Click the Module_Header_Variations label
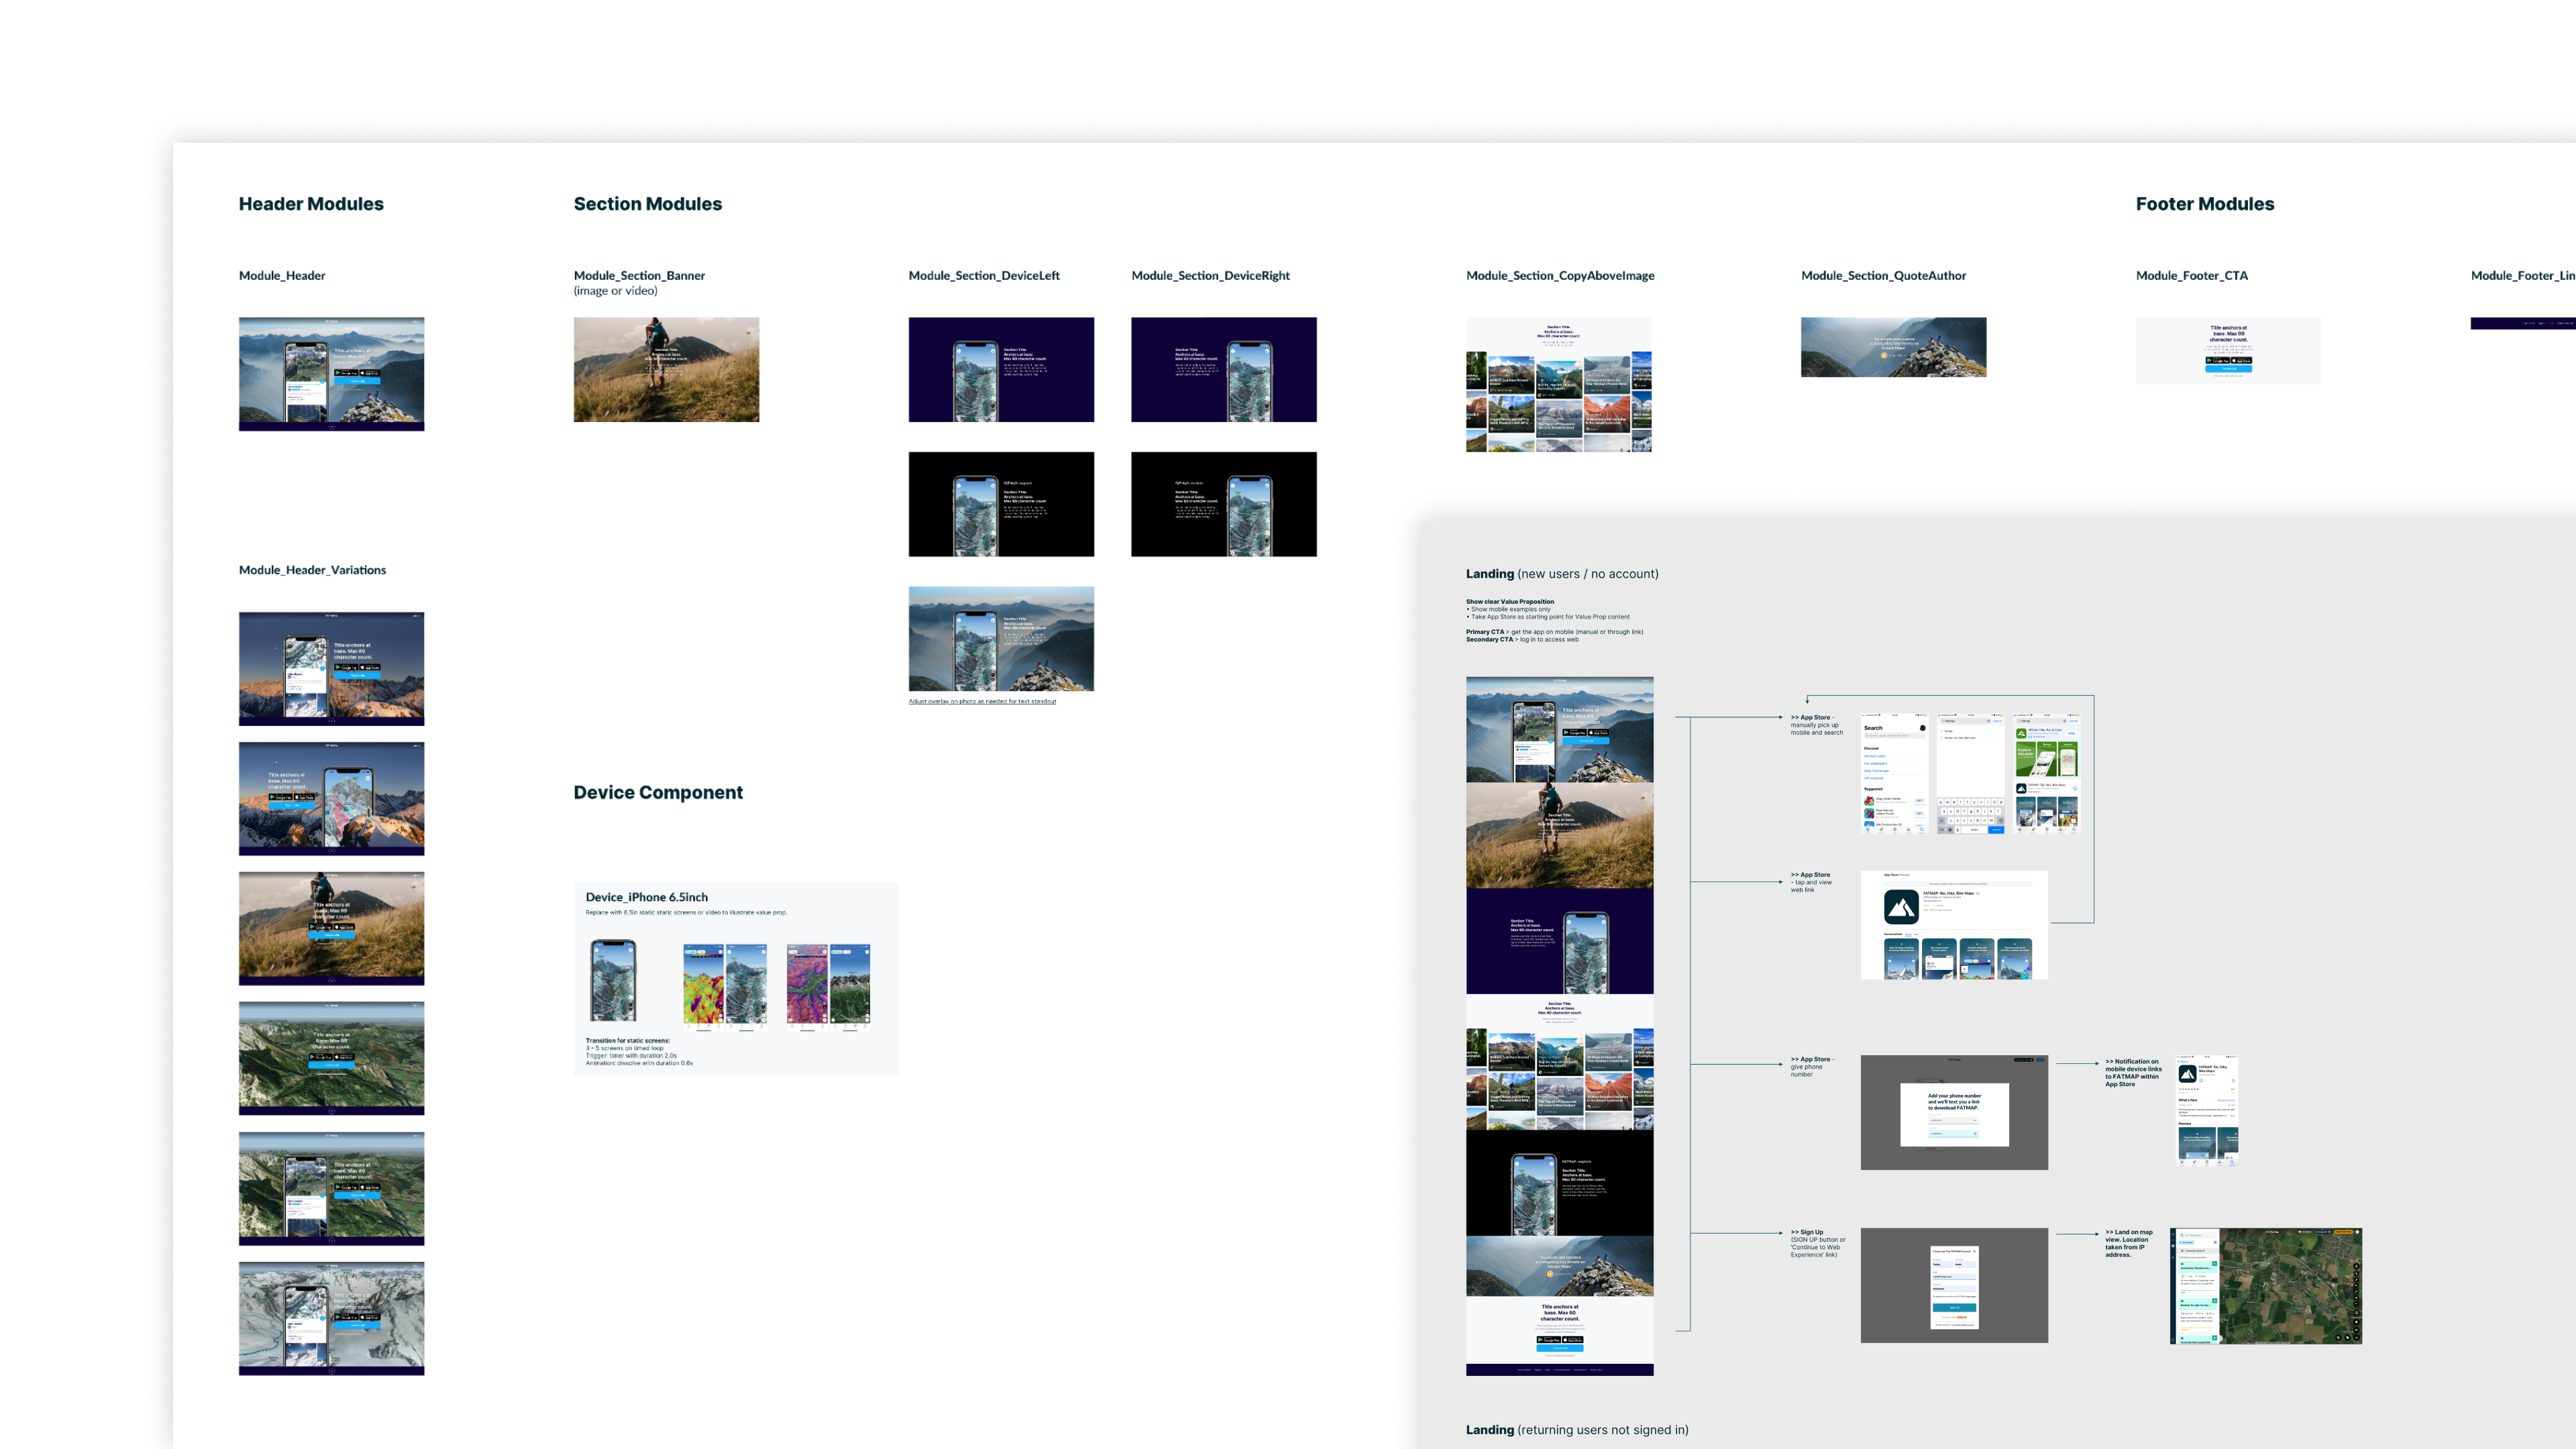 312,570
